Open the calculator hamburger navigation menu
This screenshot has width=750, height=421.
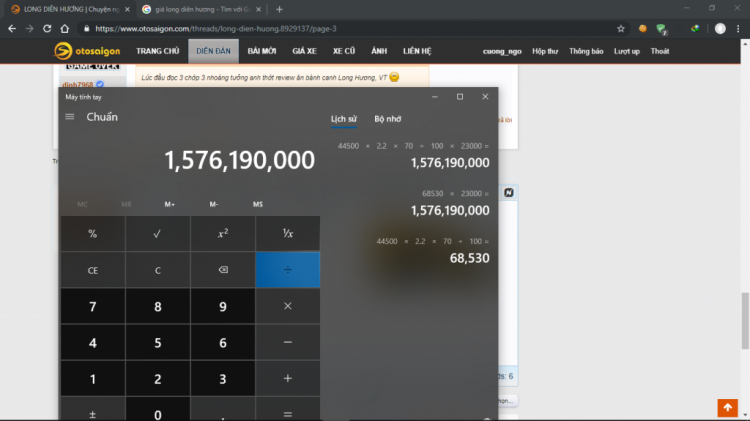point(70,117)
